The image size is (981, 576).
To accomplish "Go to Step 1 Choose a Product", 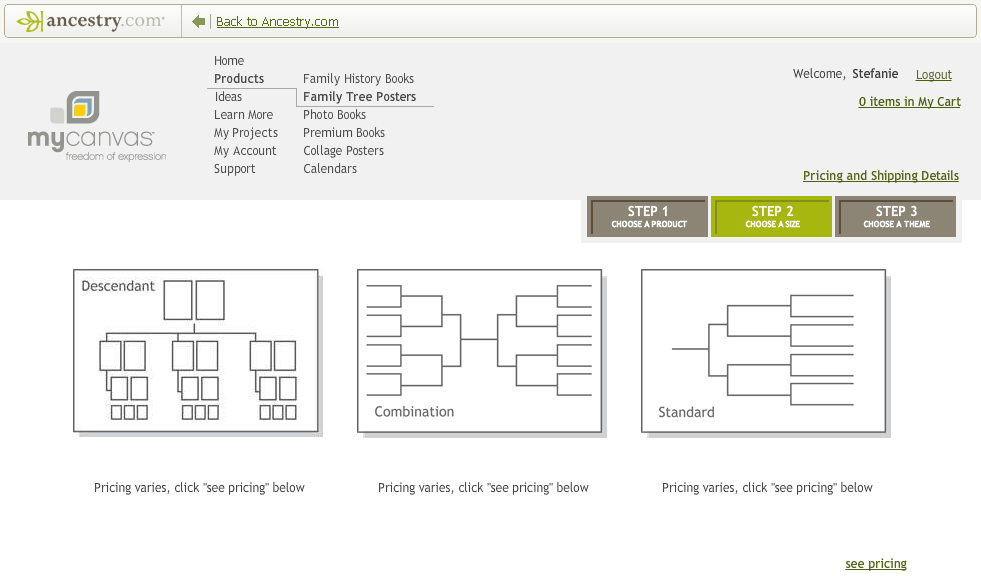I will tap(648, 217).
